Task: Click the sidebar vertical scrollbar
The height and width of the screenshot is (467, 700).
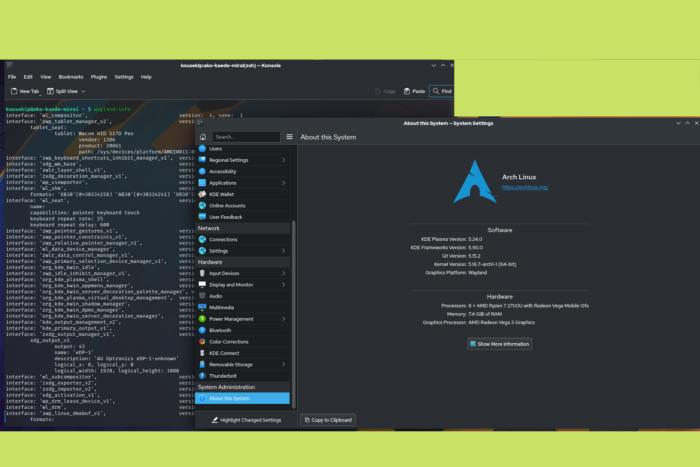Action: [293, 313]
